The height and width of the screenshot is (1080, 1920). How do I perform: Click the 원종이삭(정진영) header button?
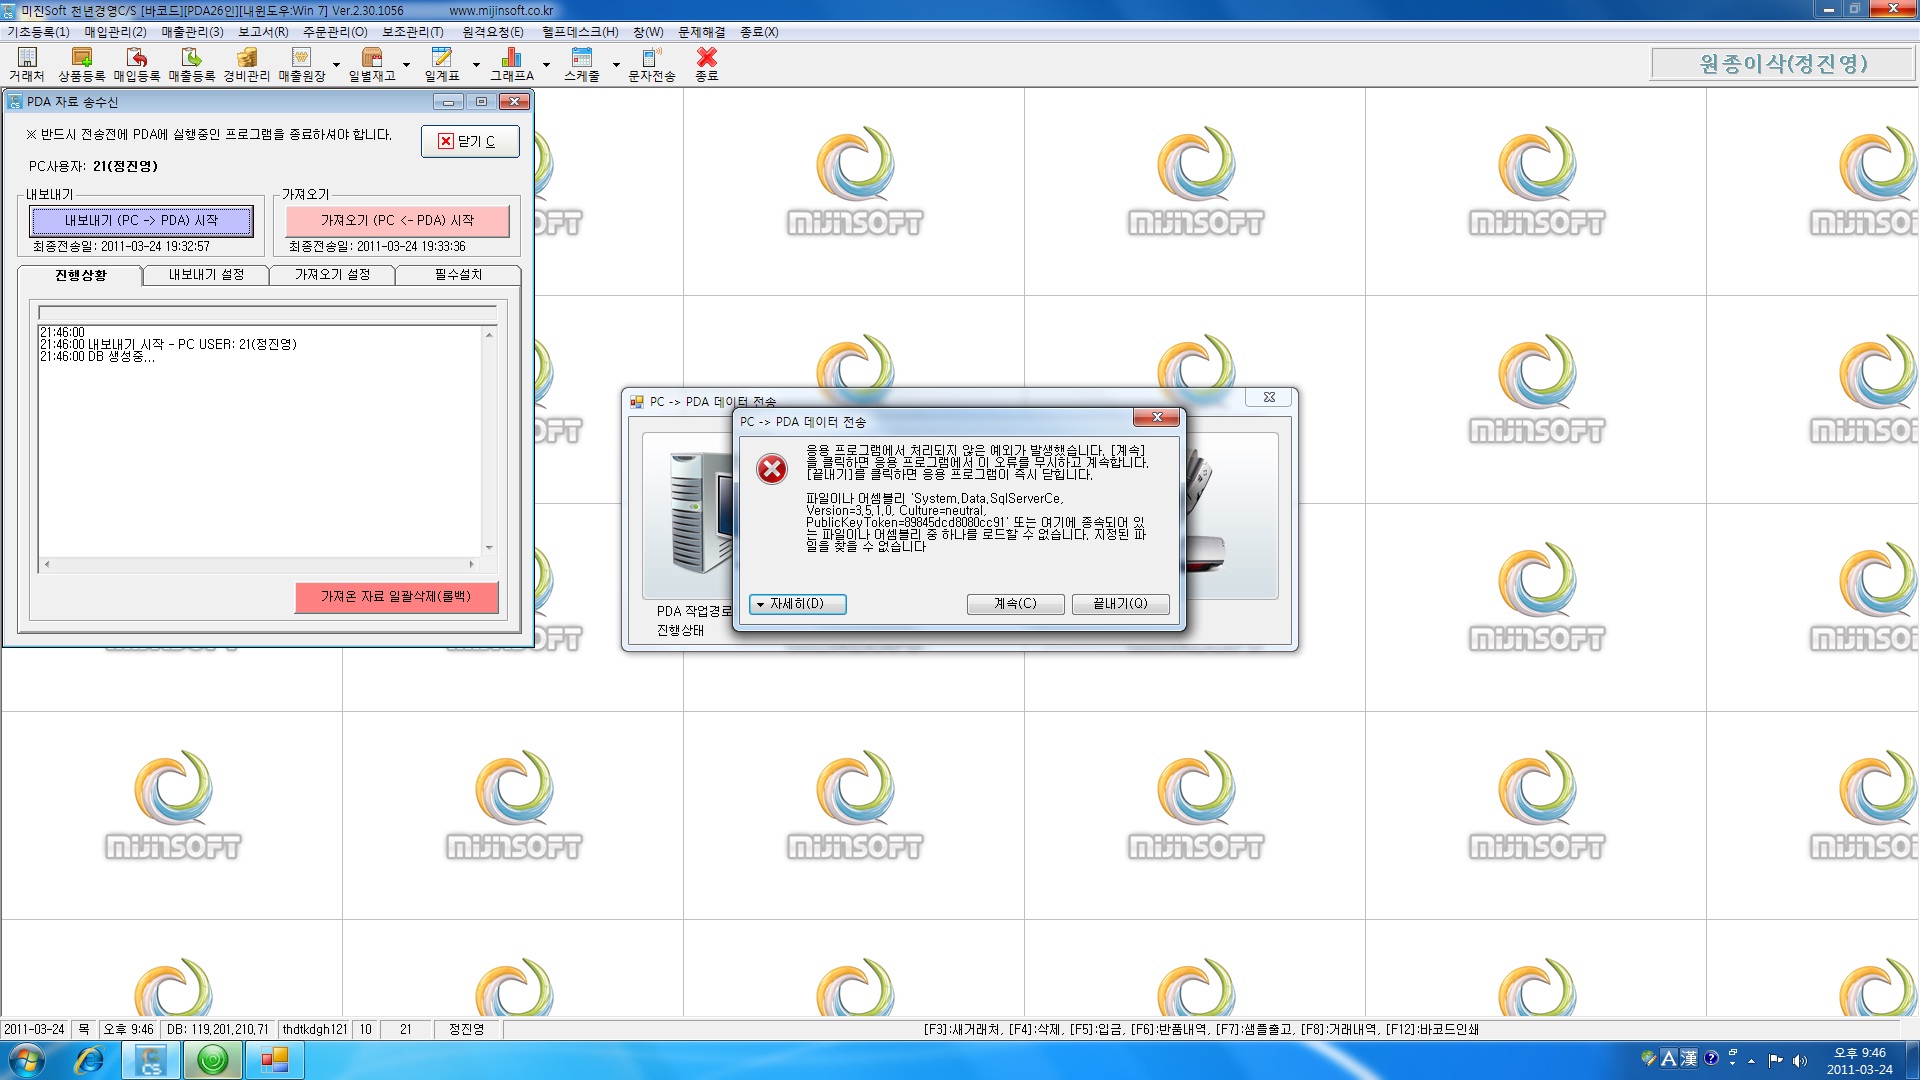[1783, 64]
